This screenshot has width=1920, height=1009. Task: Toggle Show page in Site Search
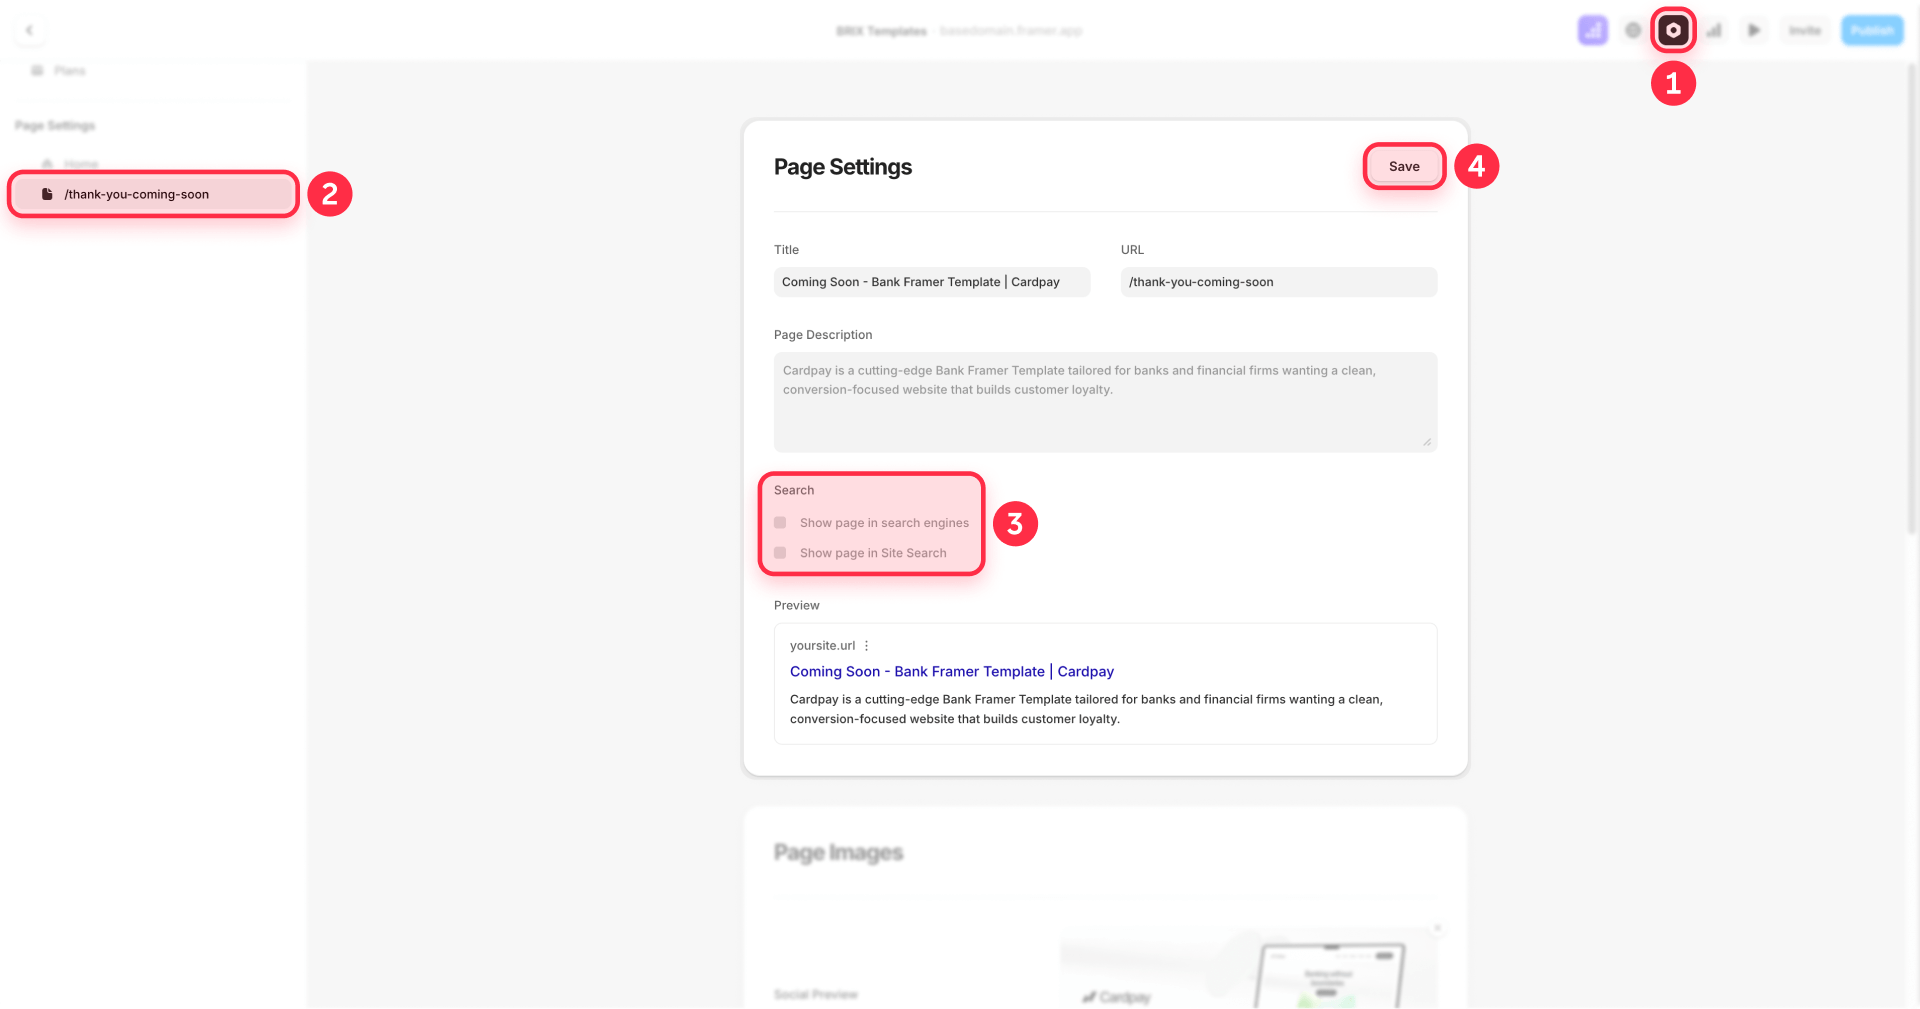click(780, 553)
